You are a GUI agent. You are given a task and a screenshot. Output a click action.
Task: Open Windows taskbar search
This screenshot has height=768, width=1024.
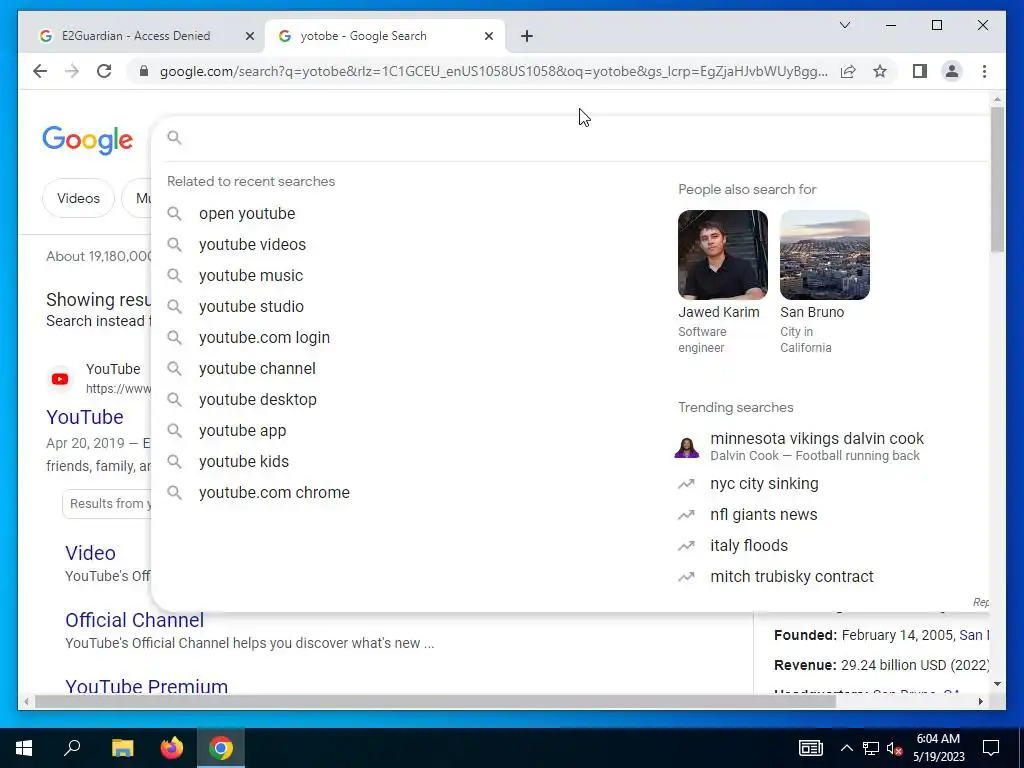[72, 748]
